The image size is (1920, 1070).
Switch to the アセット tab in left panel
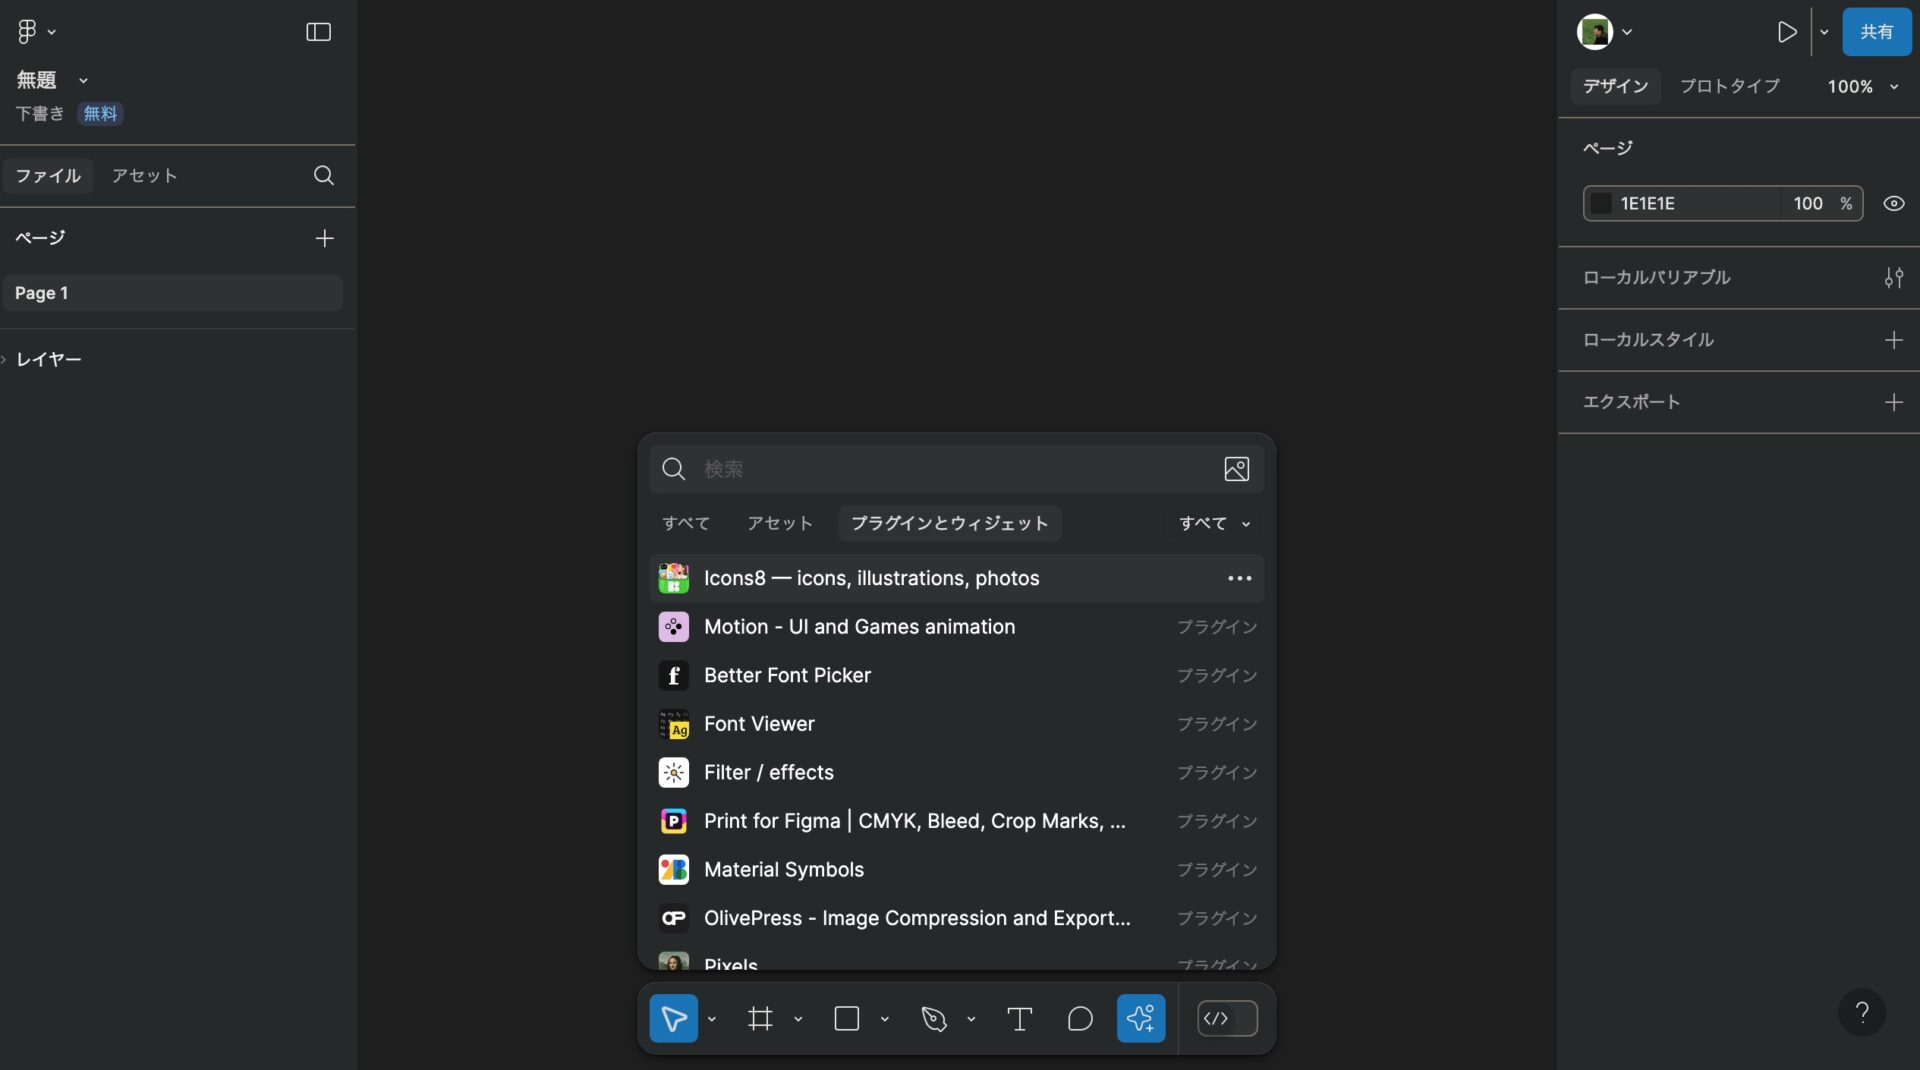144,175
